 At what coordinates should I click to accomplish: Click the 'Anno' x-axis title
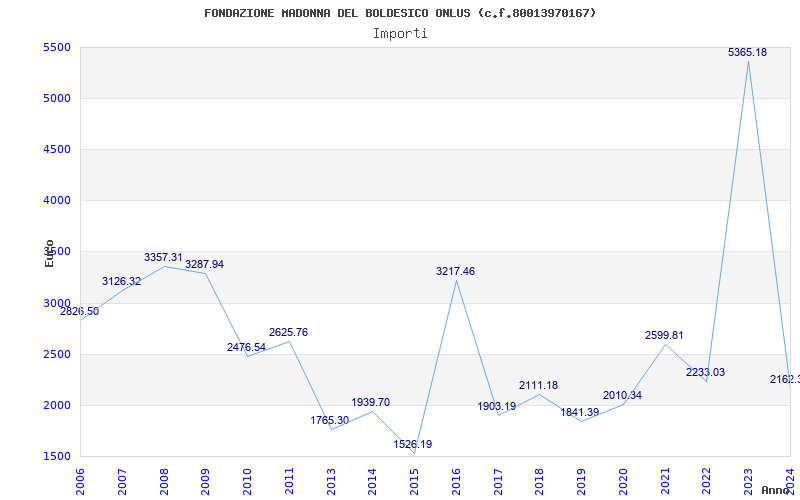click(775, 490)
